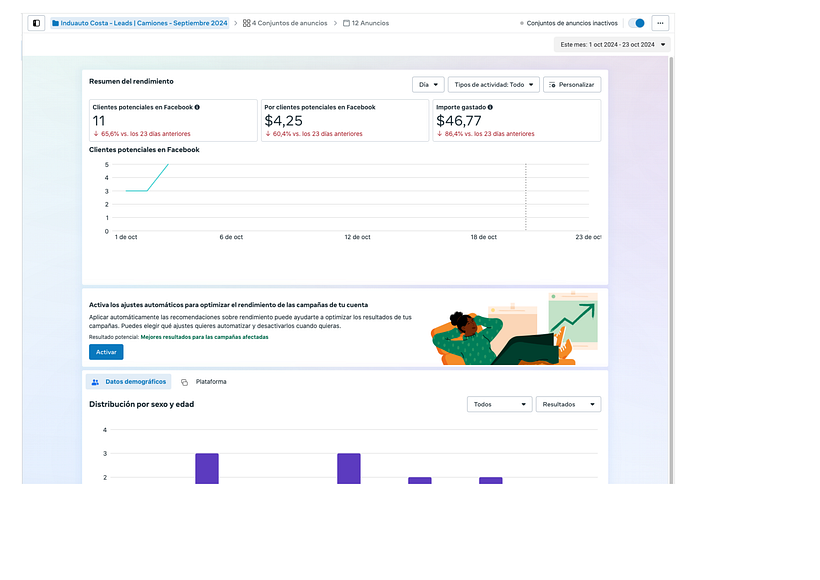Open the Personalizar settings icon
This screenshot has width=820, height=580.
pos(549,85)
